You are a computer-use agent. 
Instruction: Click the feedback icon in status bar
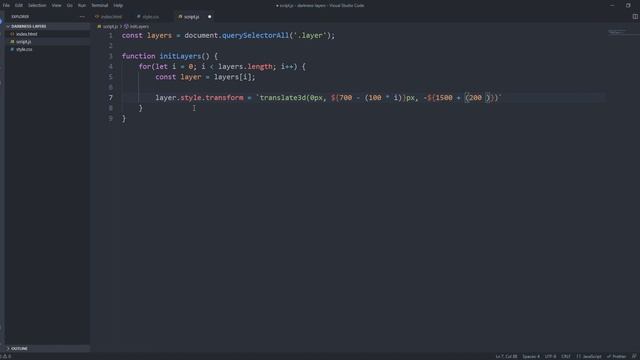(x=634, y=356)
